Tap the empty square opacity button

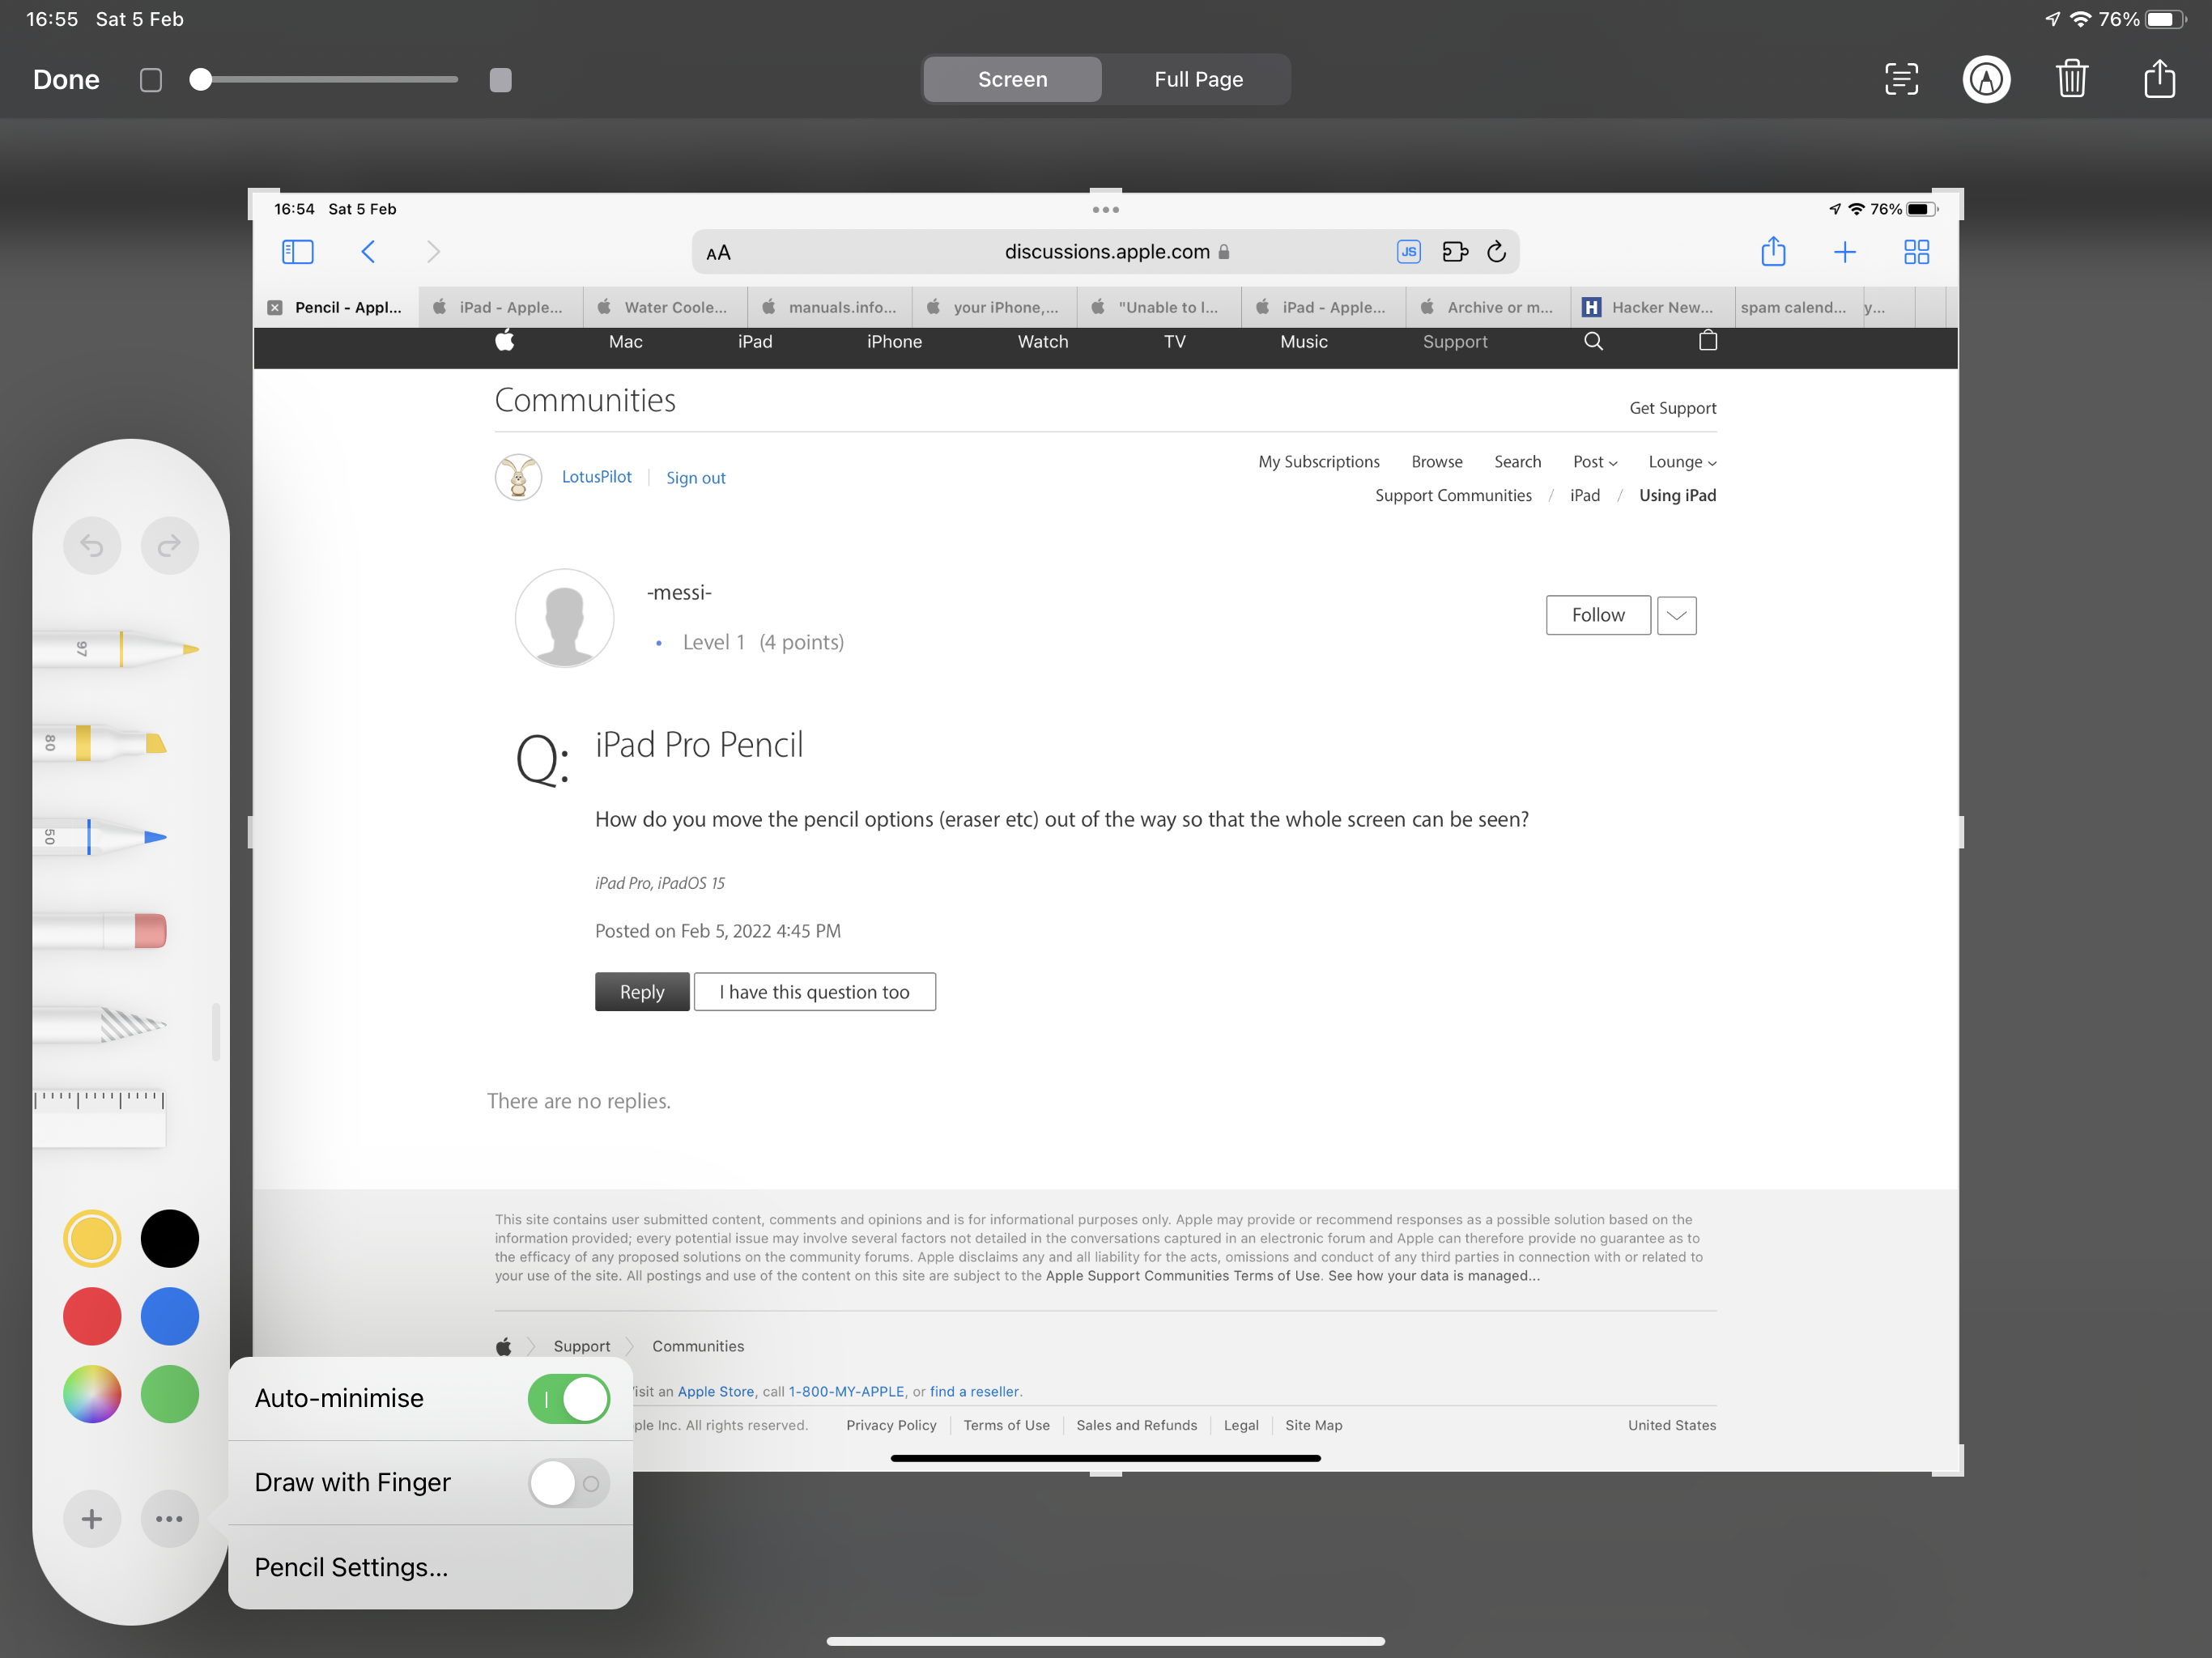click(x=151, y=80)
